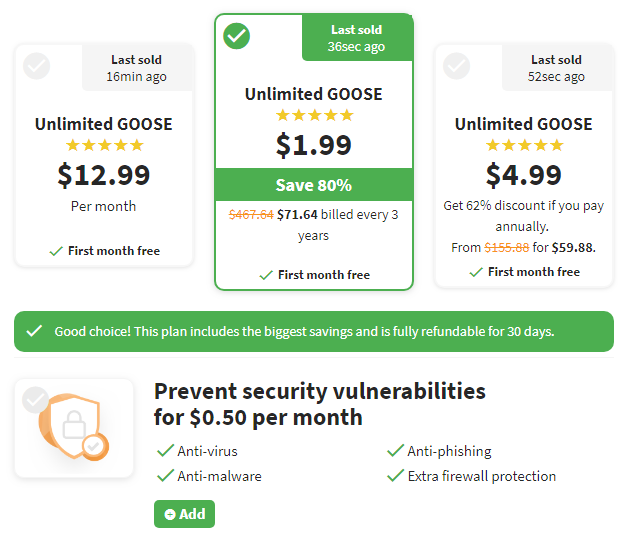Click 'Last sold 16min ago' tag
This screenshot has width=630, height=540.
pos(137,68)
